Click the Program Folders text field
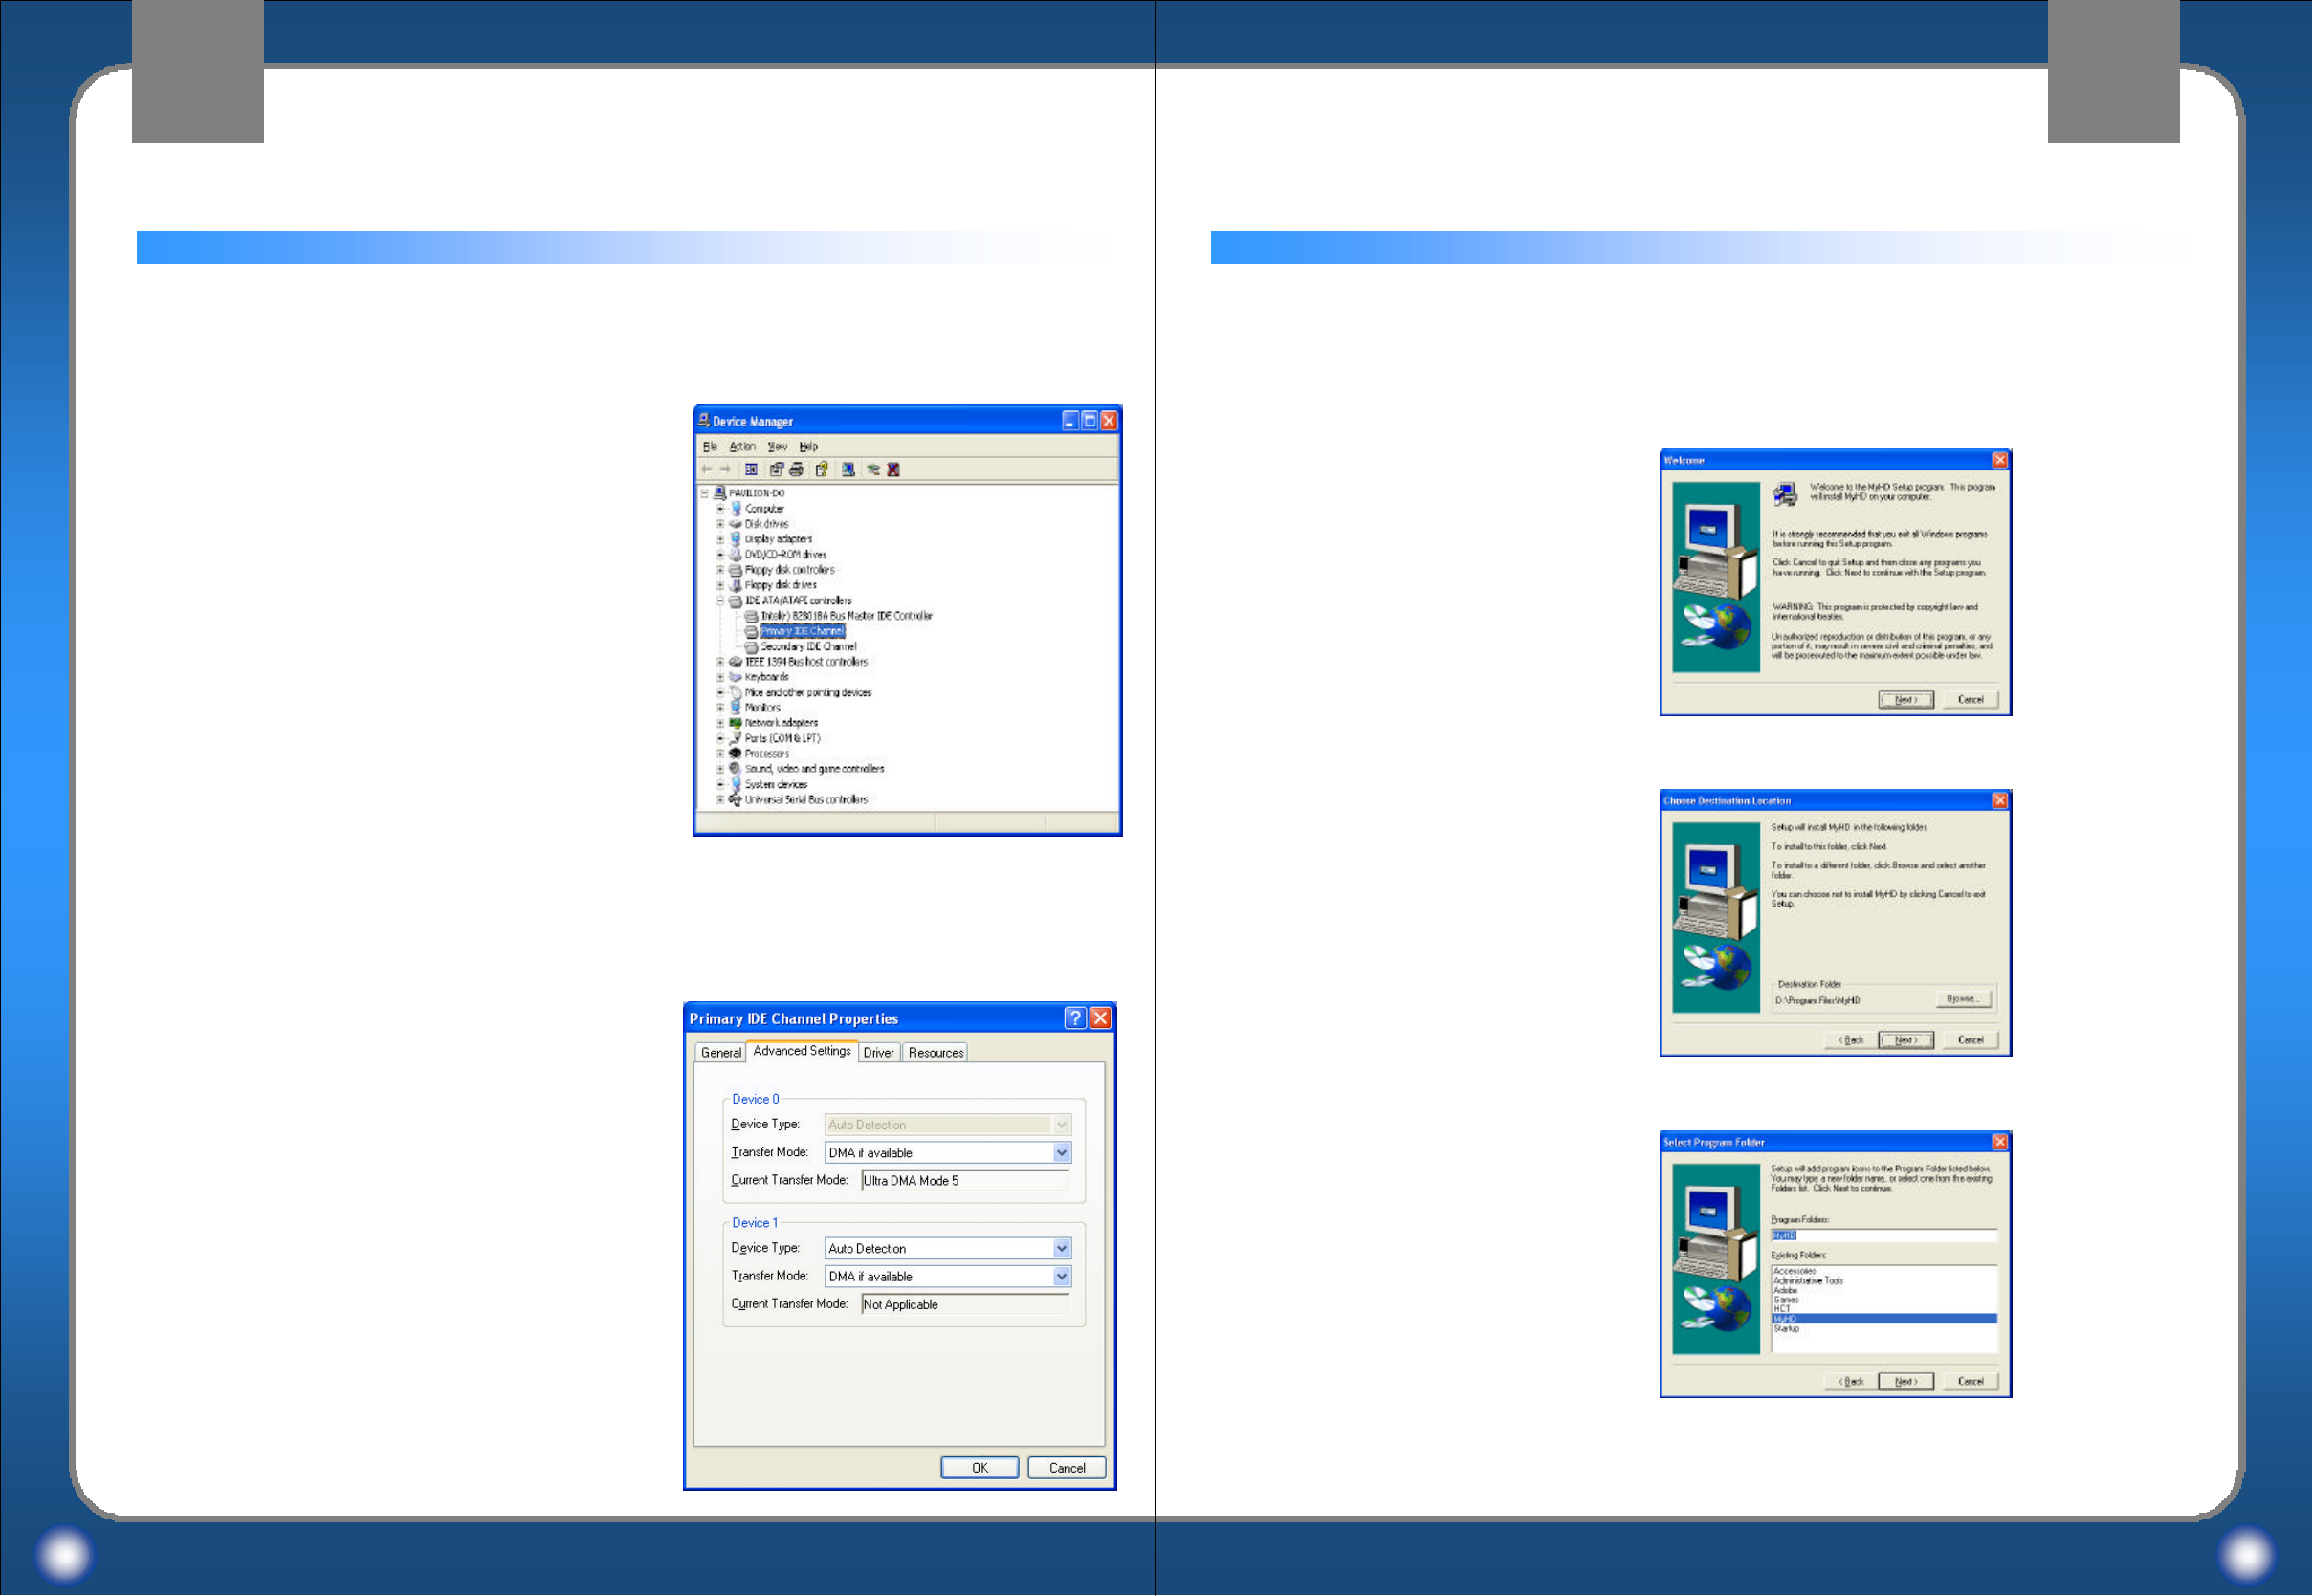 [x=1885, y=1236]
